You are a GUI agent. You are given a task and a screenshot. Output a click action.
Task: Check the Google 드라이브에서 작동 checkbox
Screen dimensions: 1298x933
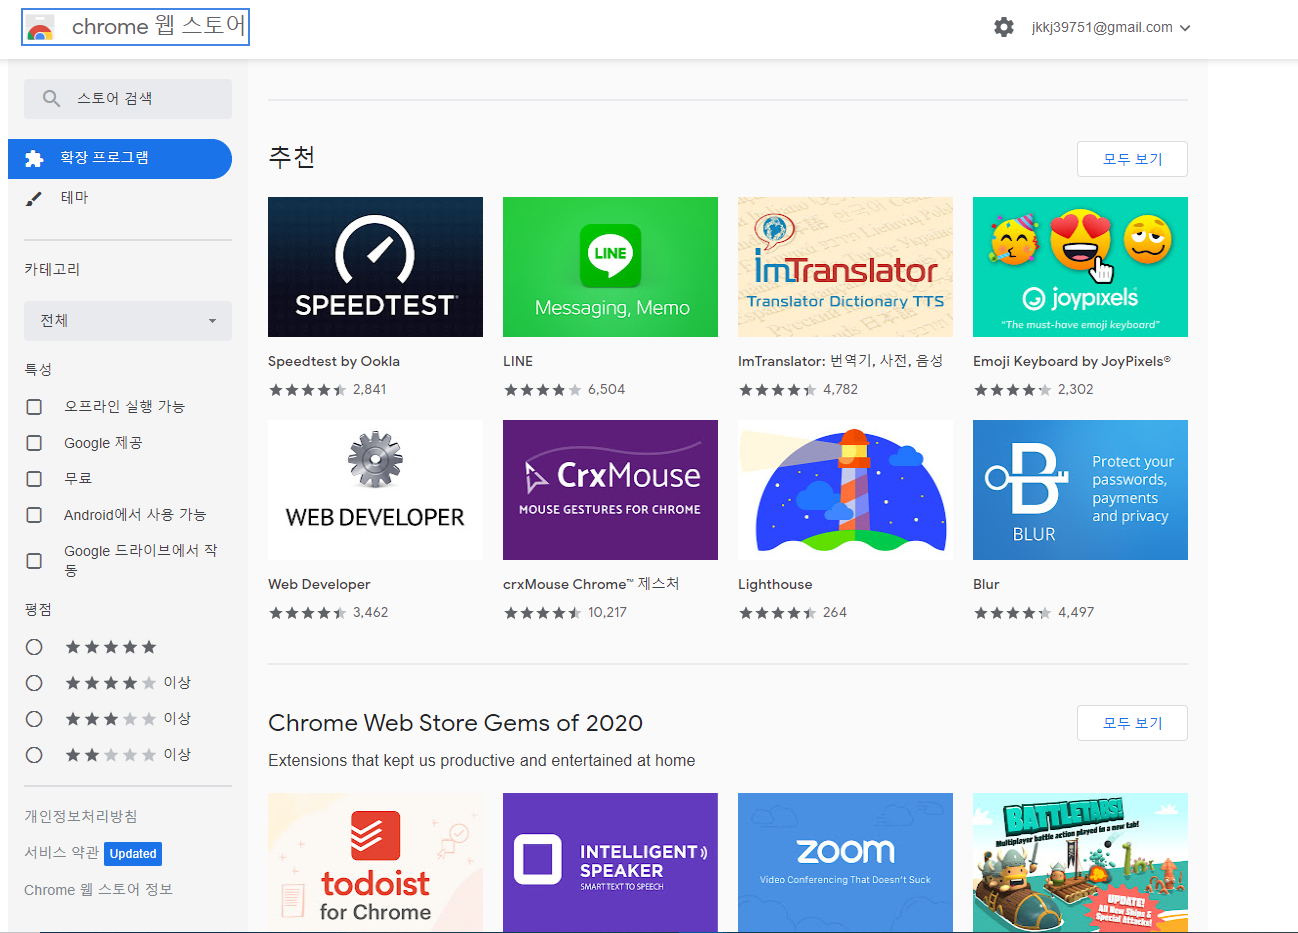pyautogui.click(x=34, y=561)
